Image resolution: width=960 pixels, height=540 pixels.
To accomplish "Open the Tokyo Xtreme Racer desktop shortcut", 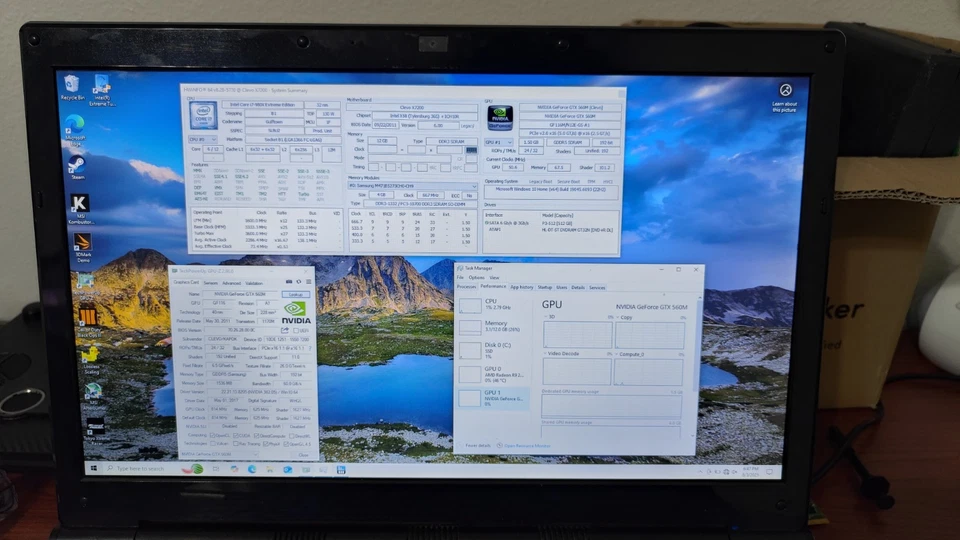I will 96,430.
